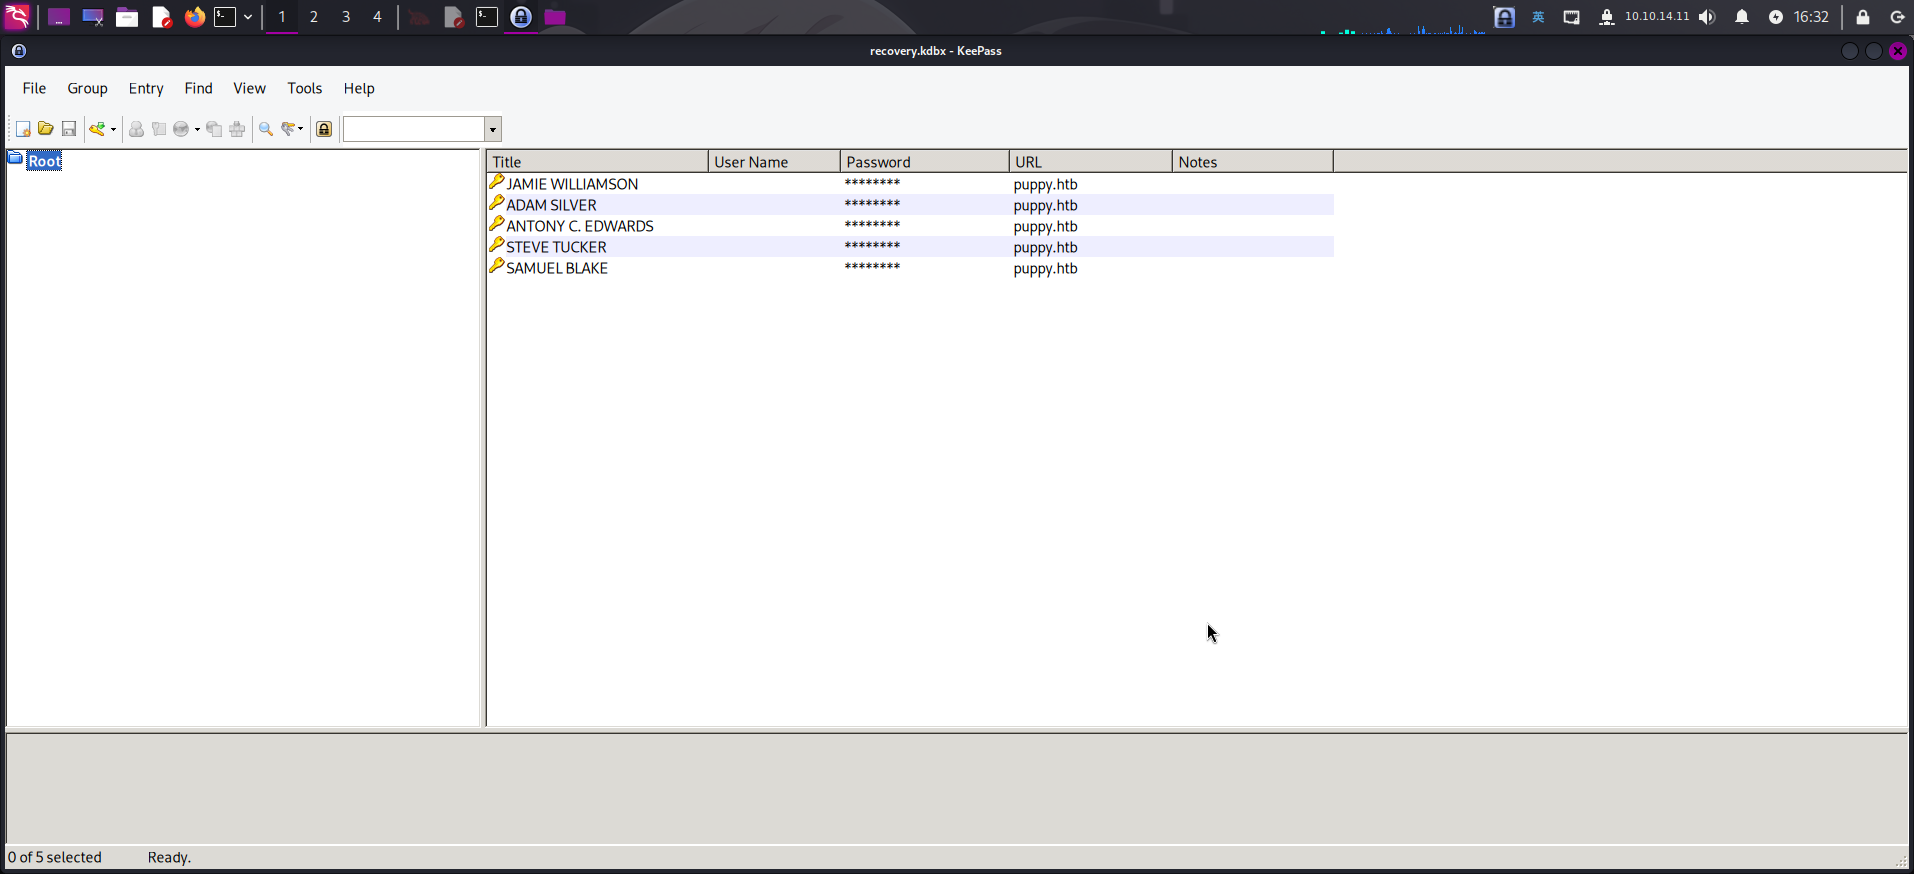Image resolution: width=1914 pixels, height=874 pixels.
Task: Open the View menu
Action: click(249, 88)
